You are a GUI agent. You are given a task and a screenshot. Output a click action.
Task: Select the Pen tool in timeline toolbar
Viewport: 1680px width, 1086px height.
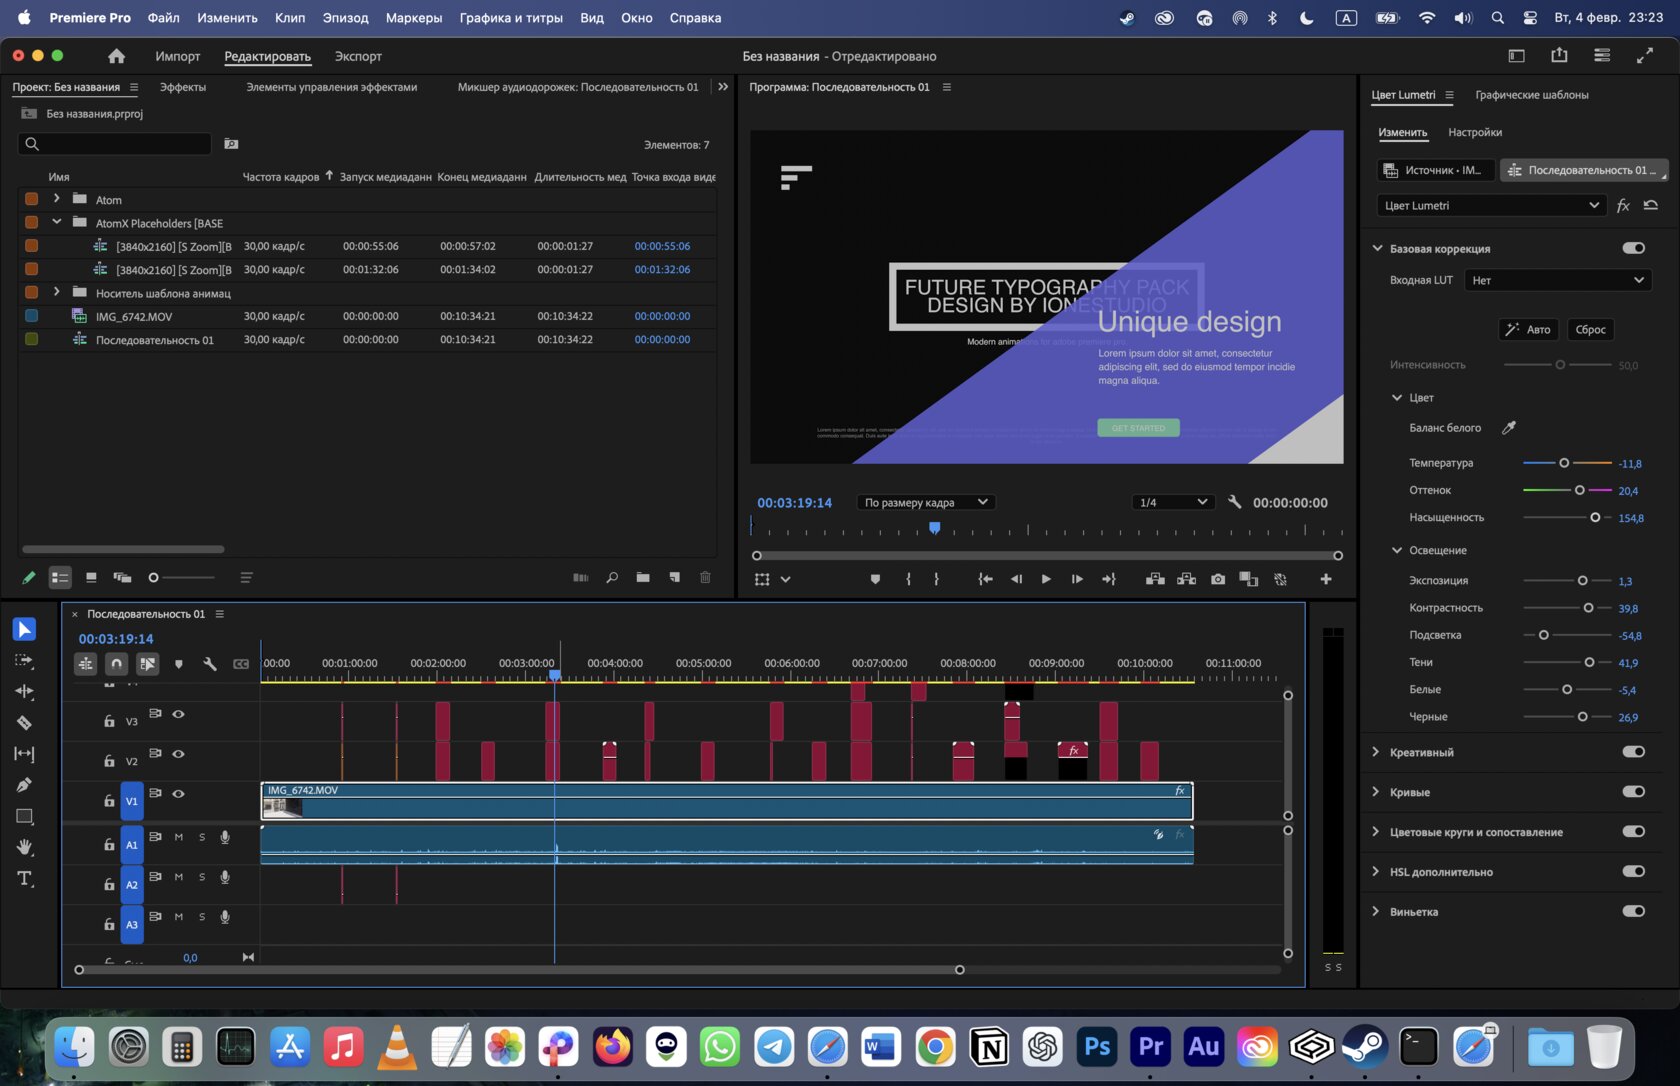click(x=24, y=785)
